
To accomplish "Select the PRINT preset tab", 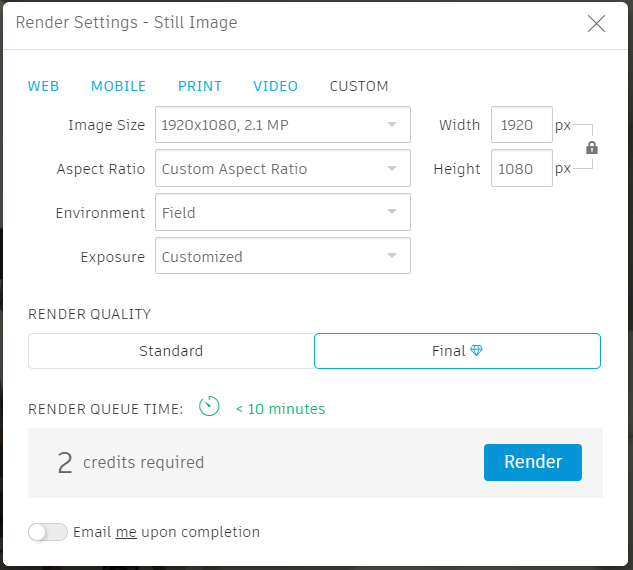I will (x=200, y=86).
